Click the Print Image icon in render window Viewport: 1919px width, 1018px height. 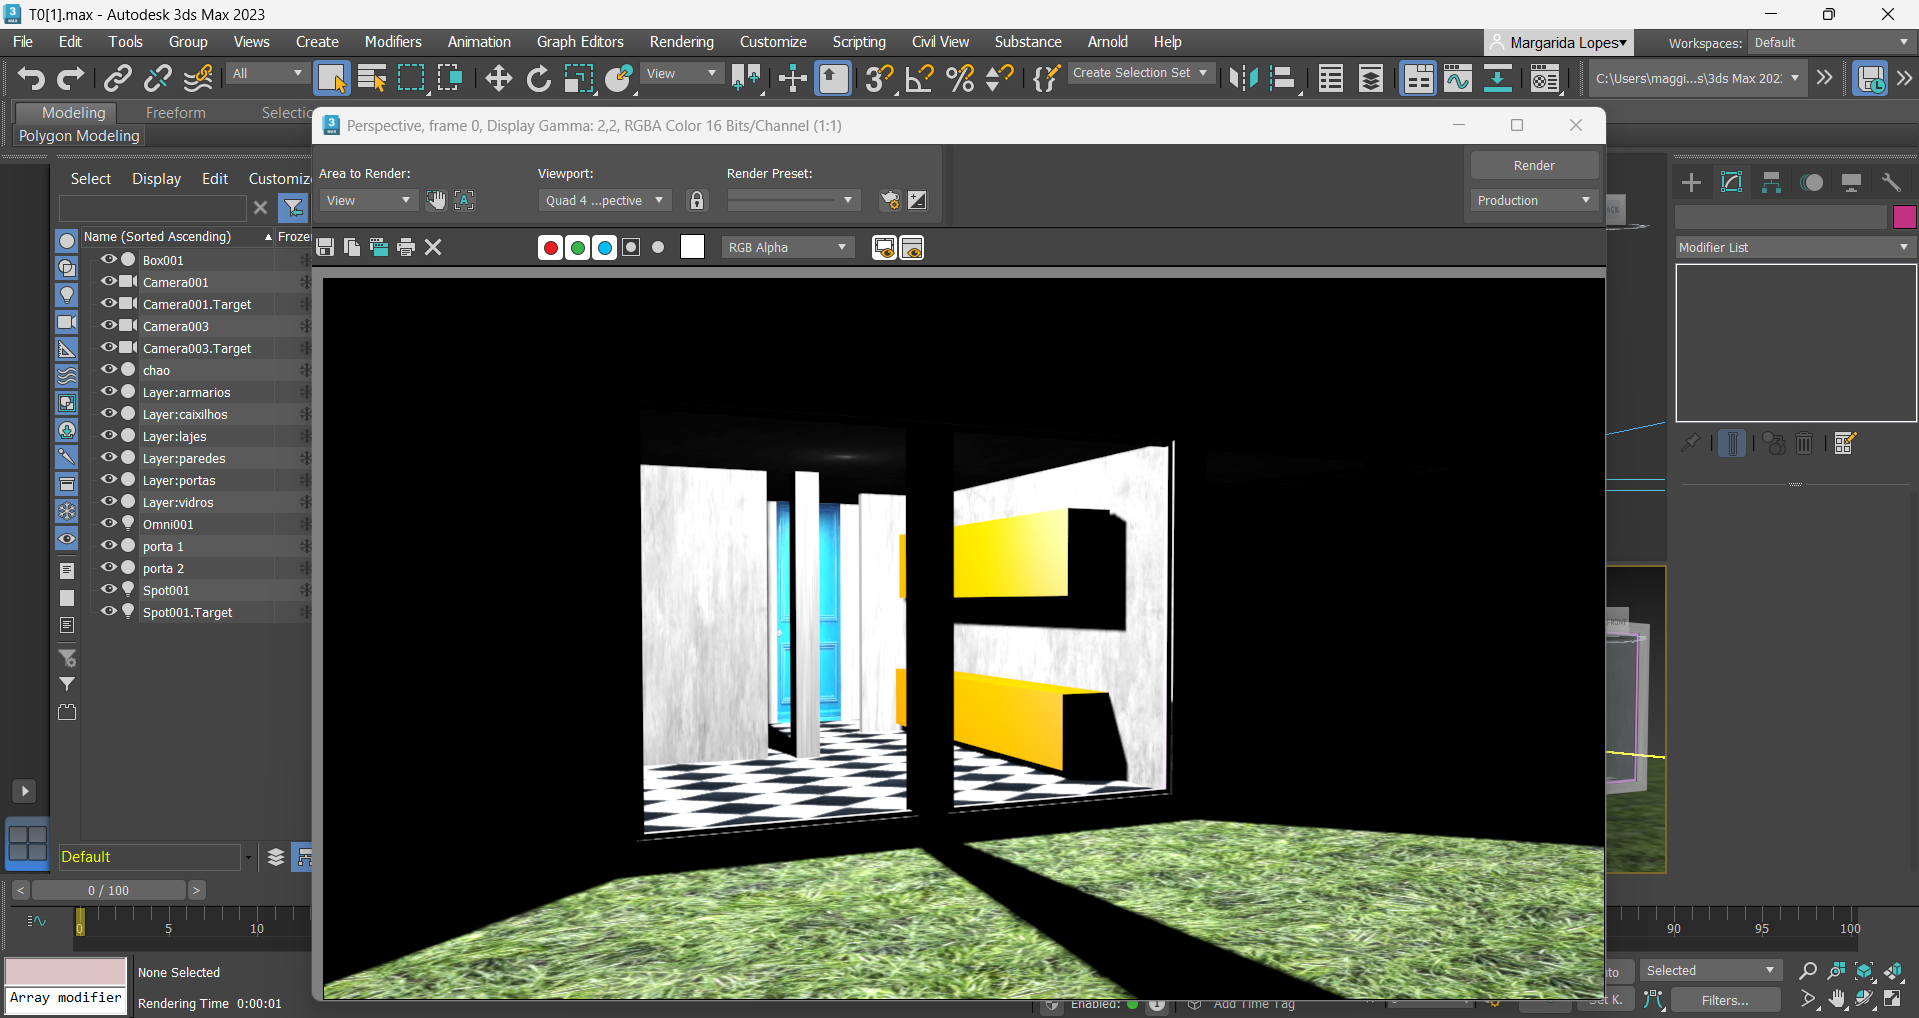(406, 247)
